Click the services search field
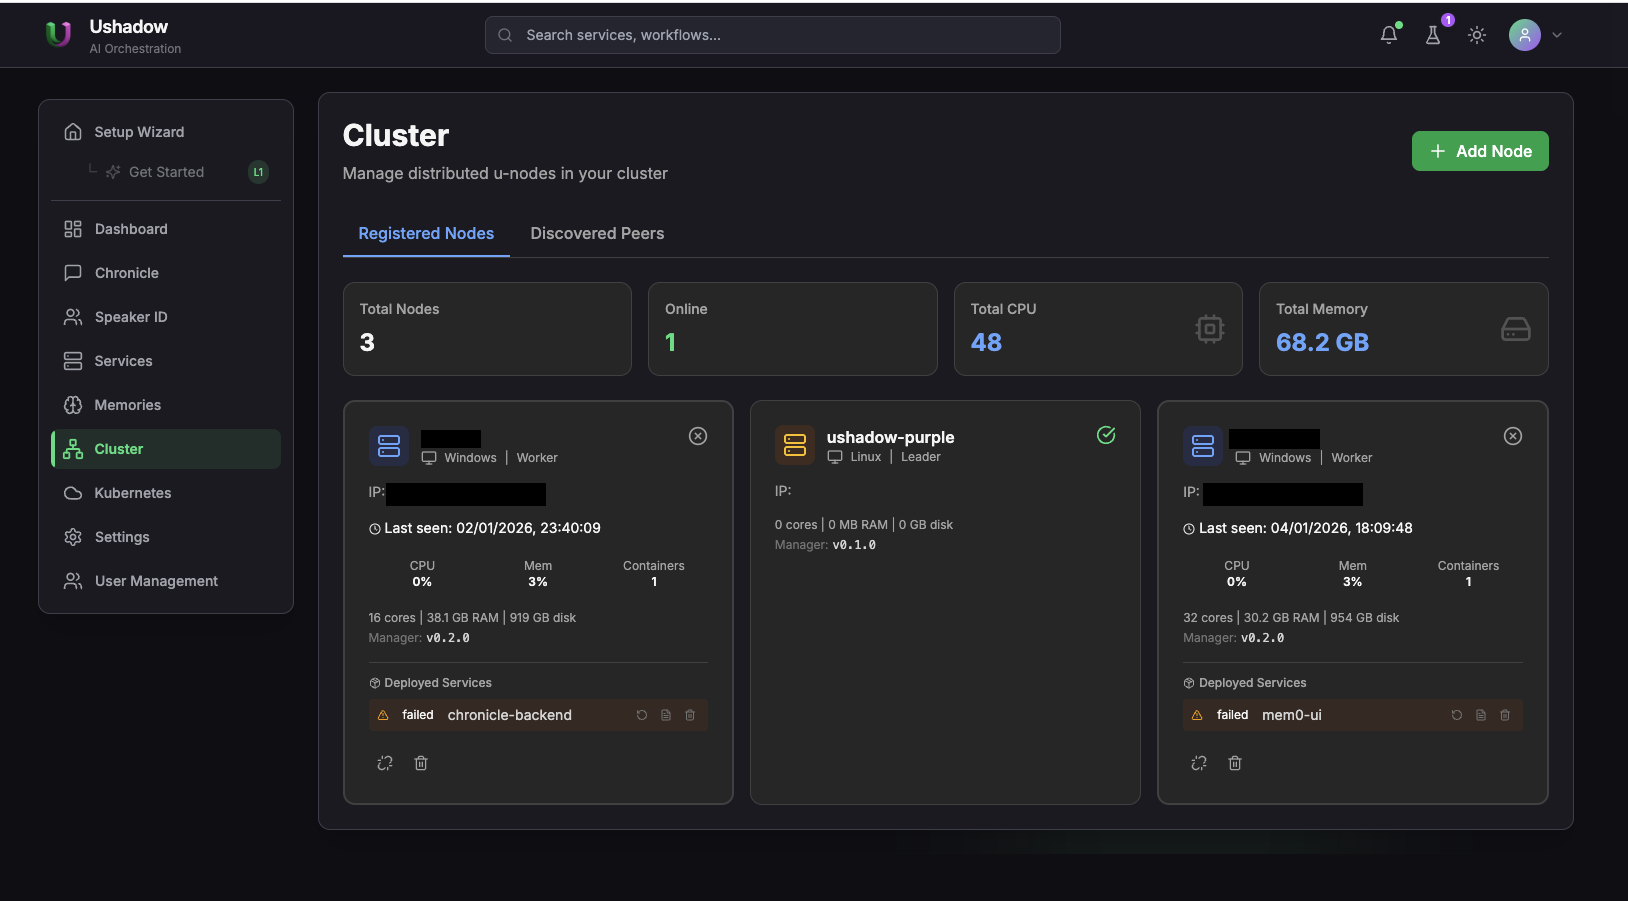Screen dimensions: 1628x901 pyautogui.click(x=771, y=34)
